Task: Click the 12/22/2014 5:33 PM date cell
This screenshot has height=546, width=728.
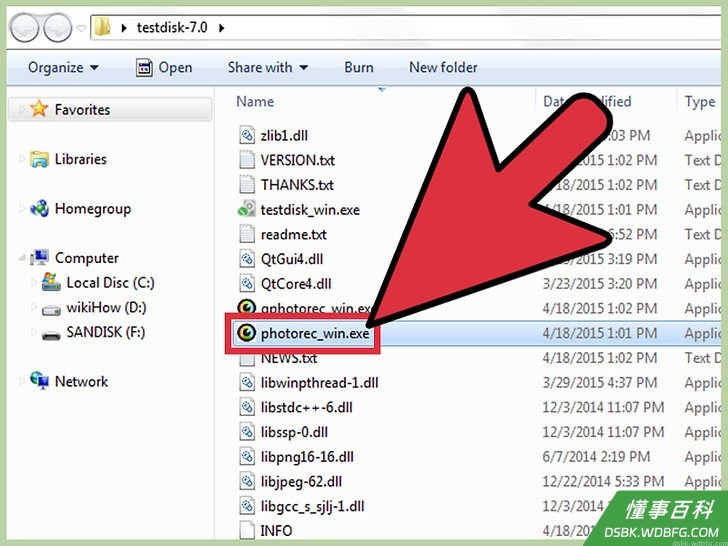Action: [604, 481]
